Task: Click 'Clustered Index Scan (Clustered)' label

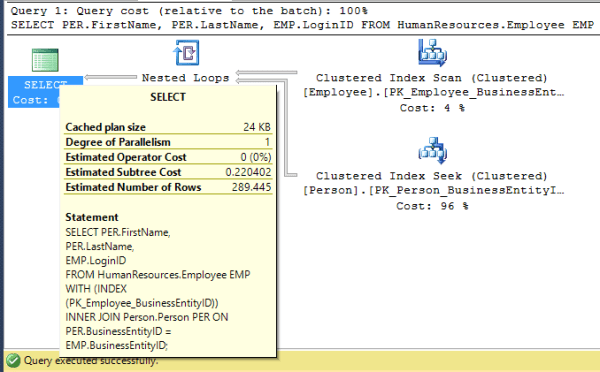Action: (432, 78)
